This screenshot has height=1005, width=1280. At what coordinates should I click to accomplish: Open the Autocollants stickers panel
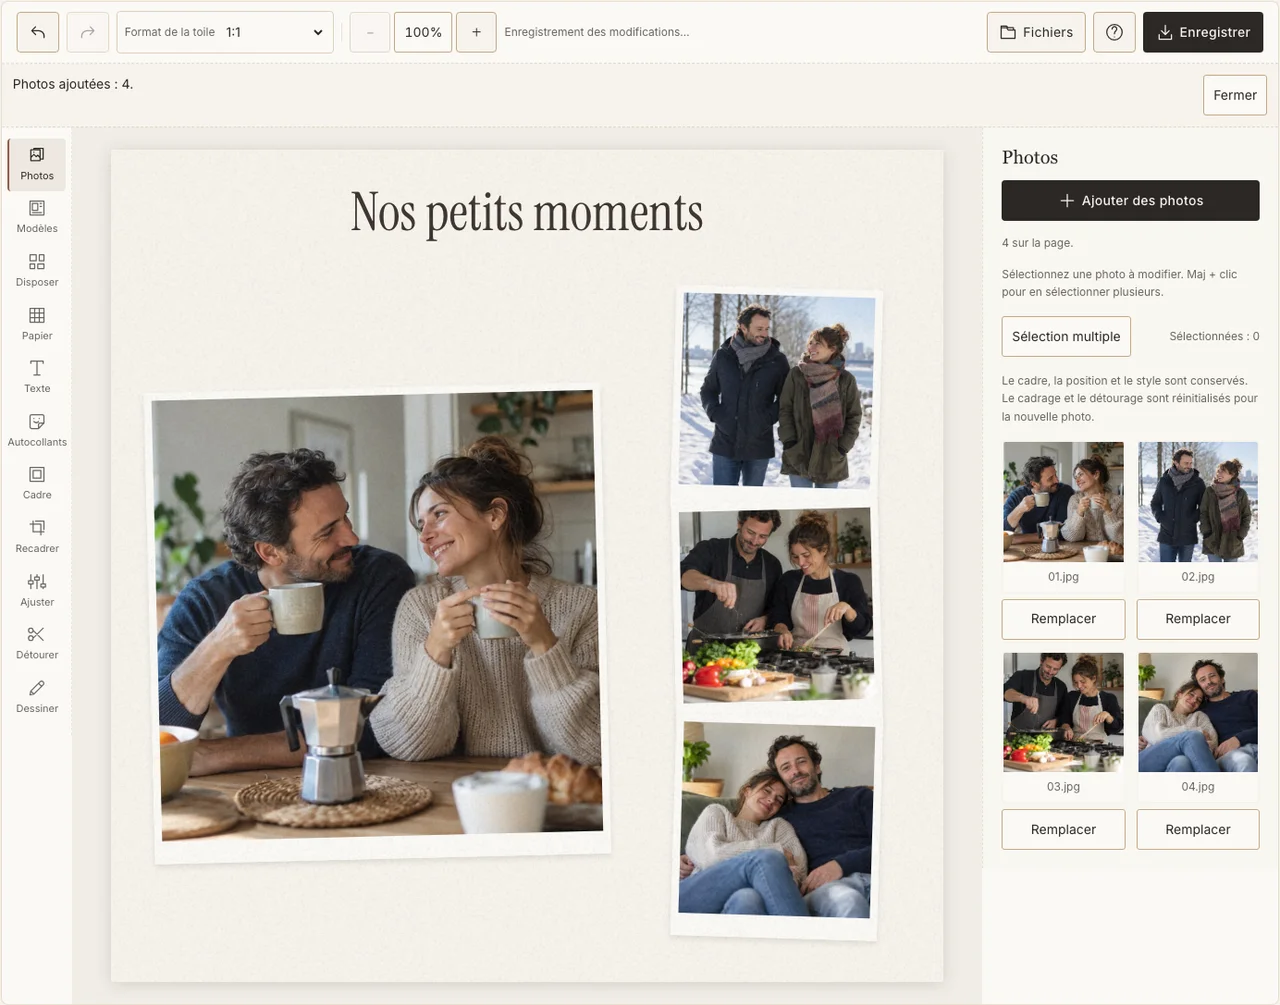tap(37, 430)
